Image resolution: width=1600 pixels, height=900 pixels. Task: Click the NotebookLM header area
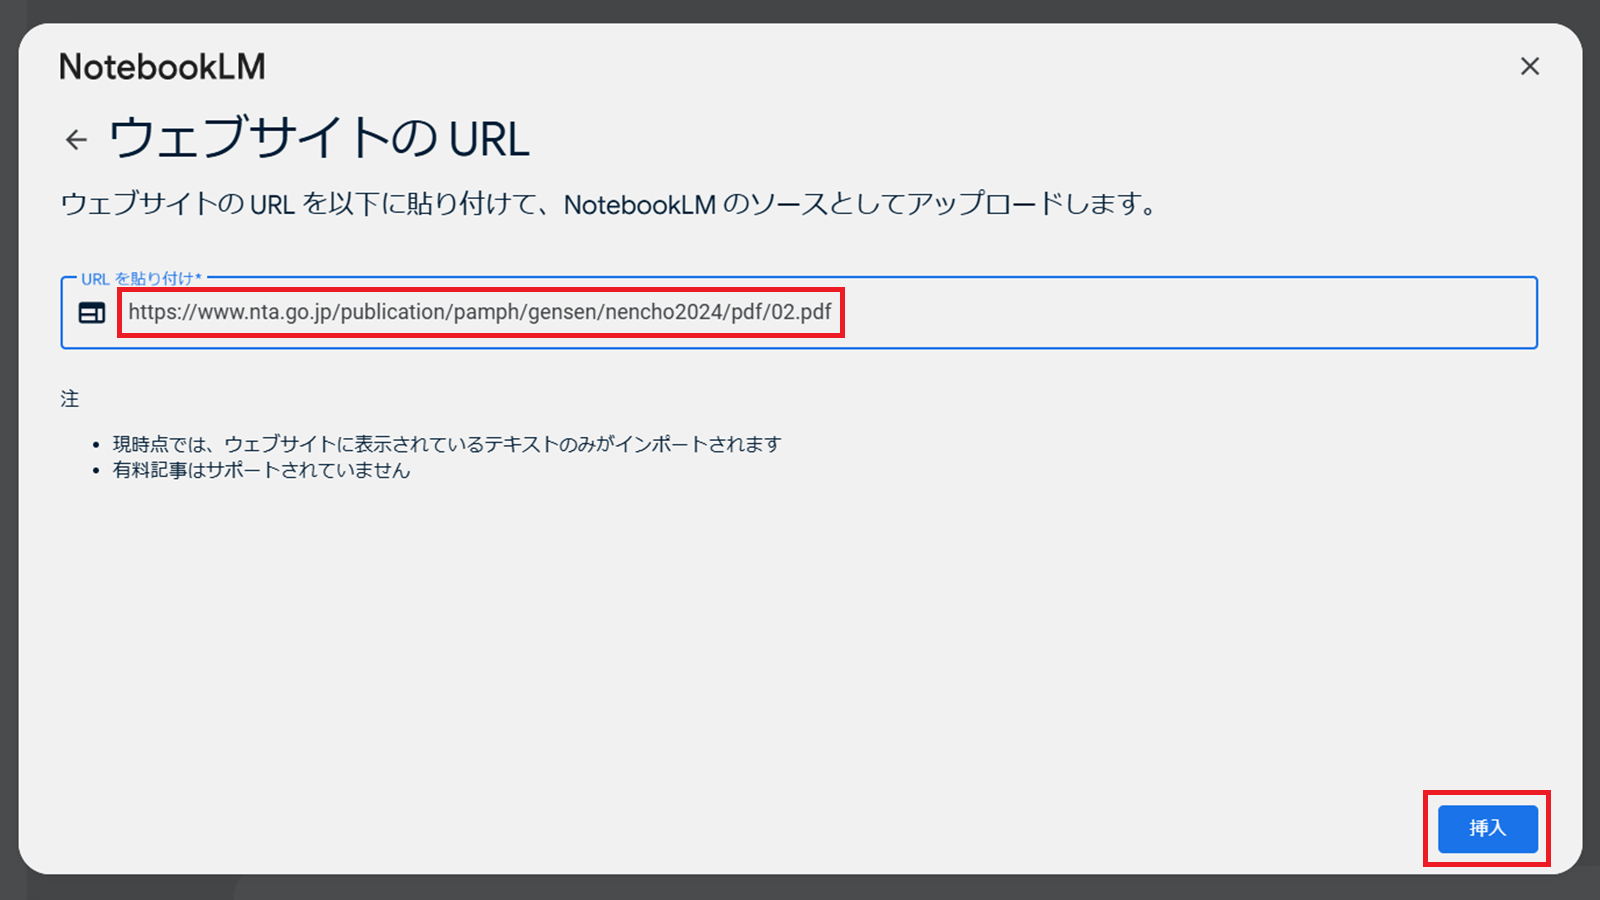coord(162,66)
